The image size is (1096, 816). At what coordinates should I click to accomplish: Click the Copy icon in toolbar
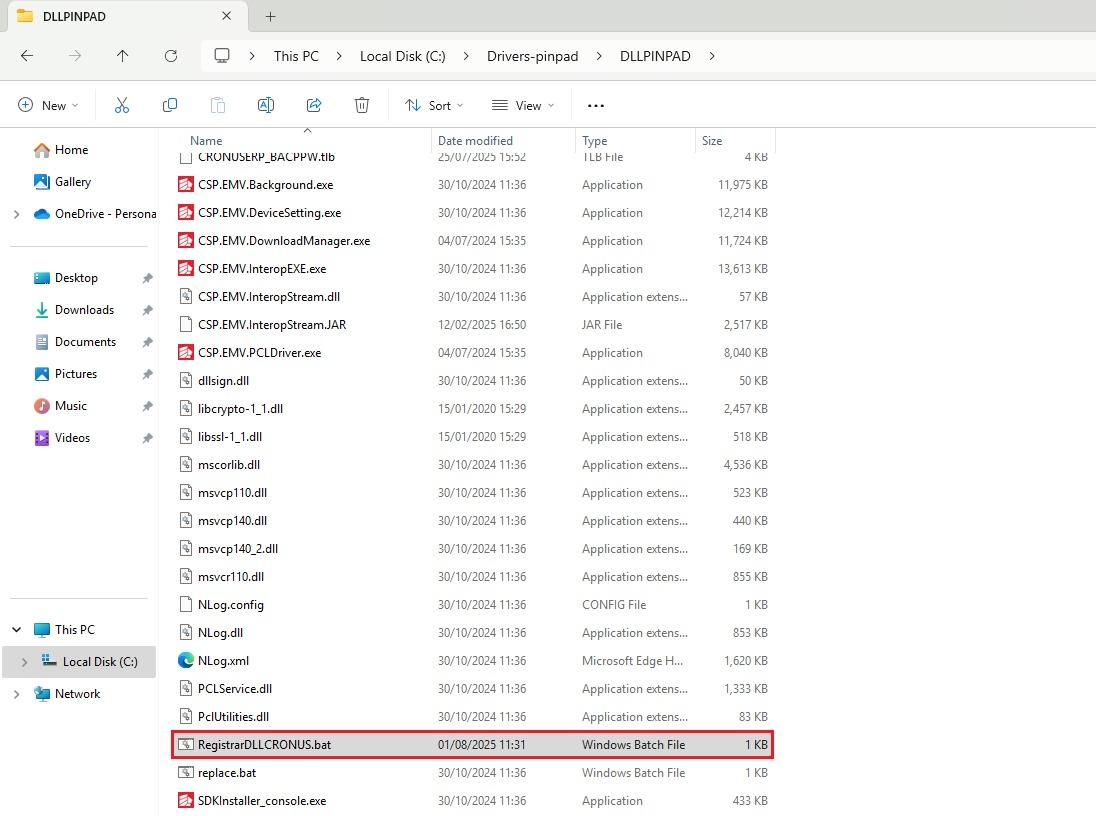[170, 105]
